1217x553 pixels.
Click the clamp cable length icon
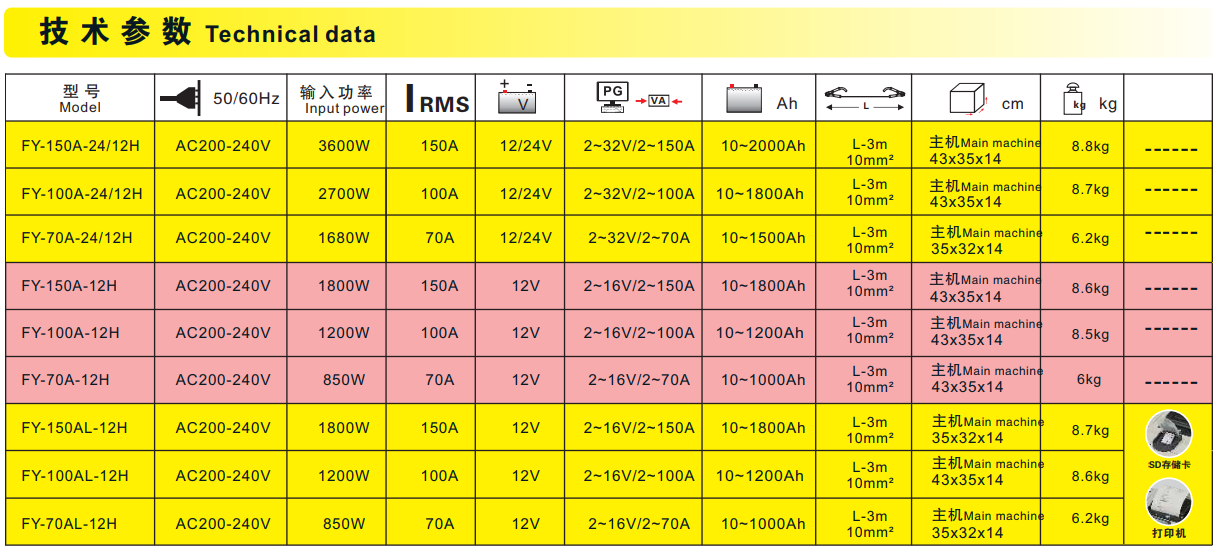[x=864, y=98]
